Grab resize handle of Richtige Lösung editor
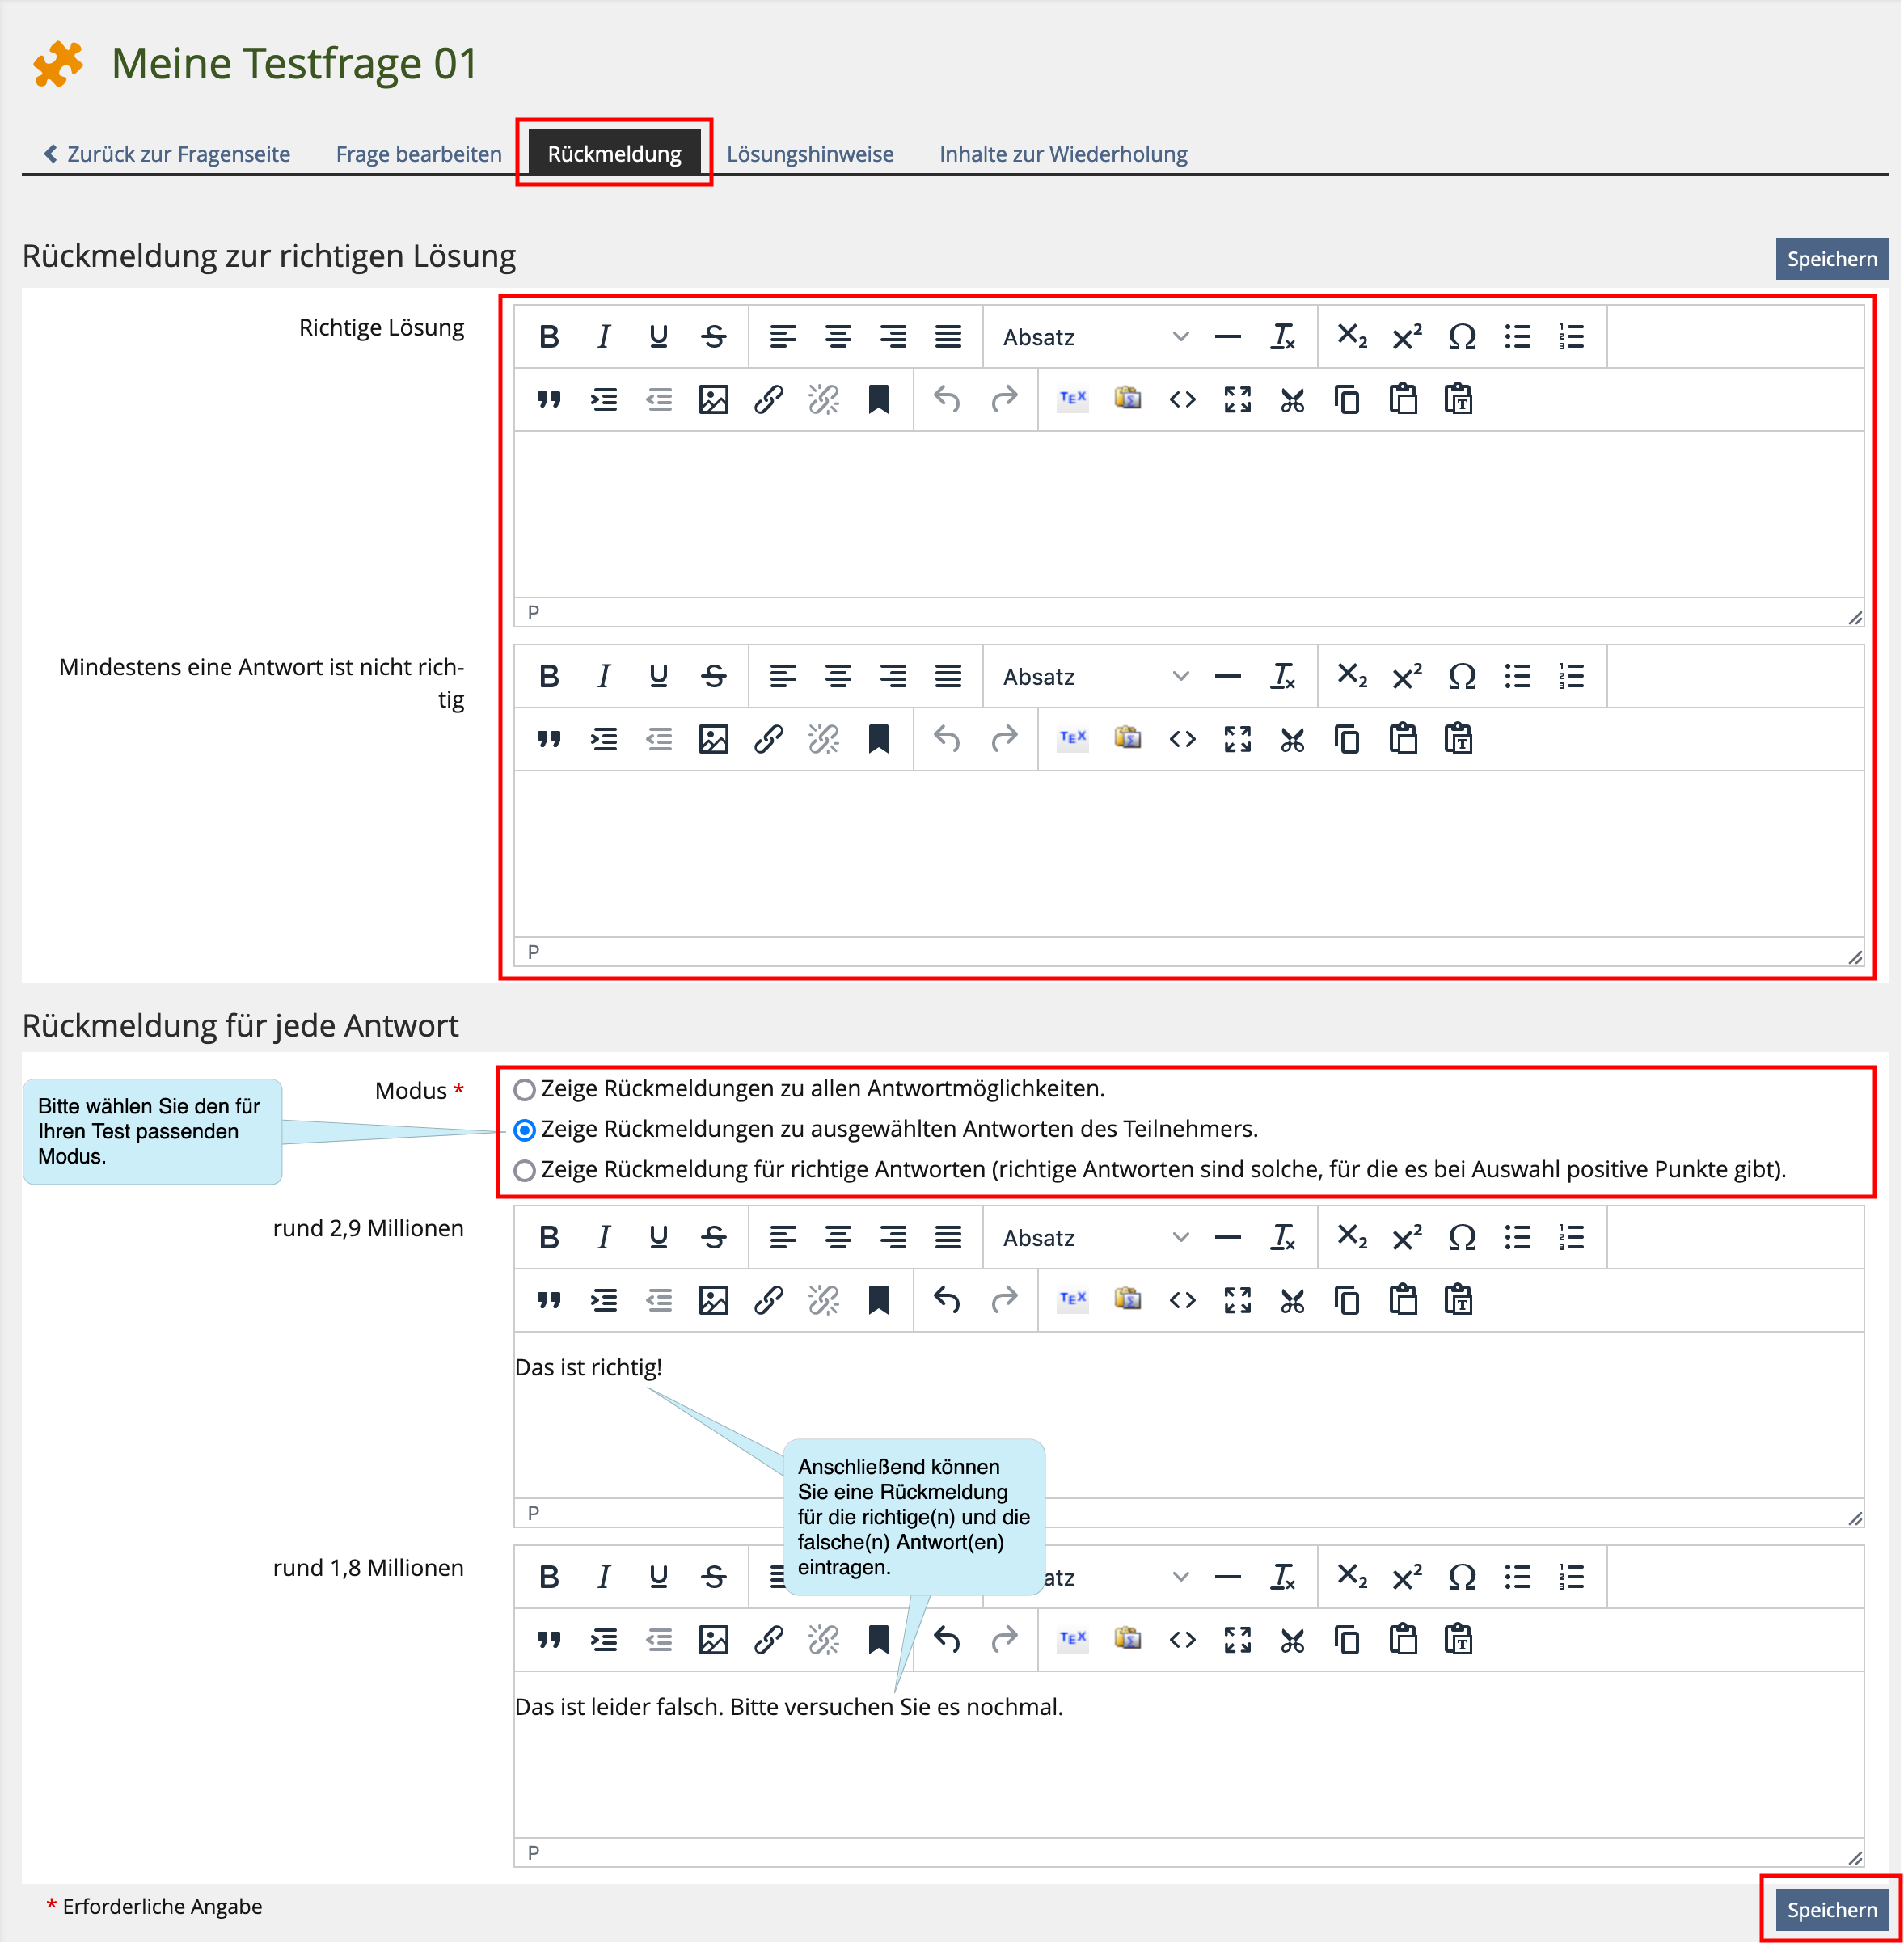The height and width of the screenshot is (1943, 1904). pos(1855,618)
